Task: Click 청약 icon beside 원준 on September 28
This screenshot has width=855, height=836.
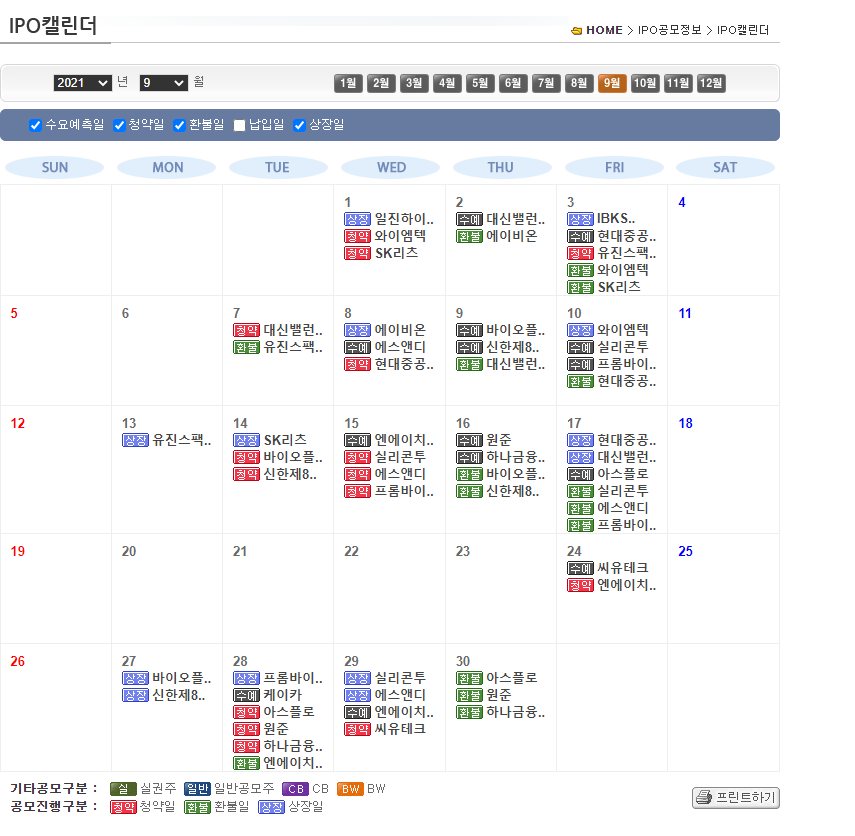Action: tap(246, 730)
